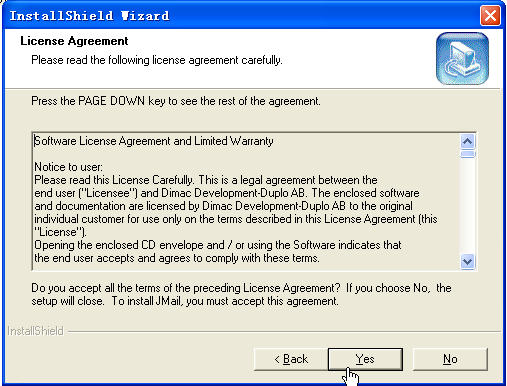This screenshot has width=507, height=386.
Task: Click Yes to accept the license
Action: (365, 359)
